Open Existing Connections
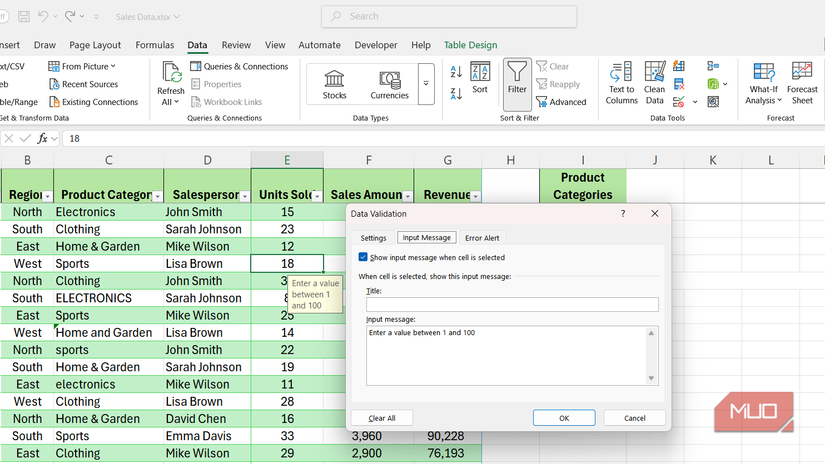825x464 pixels. [x=93, y=102]
